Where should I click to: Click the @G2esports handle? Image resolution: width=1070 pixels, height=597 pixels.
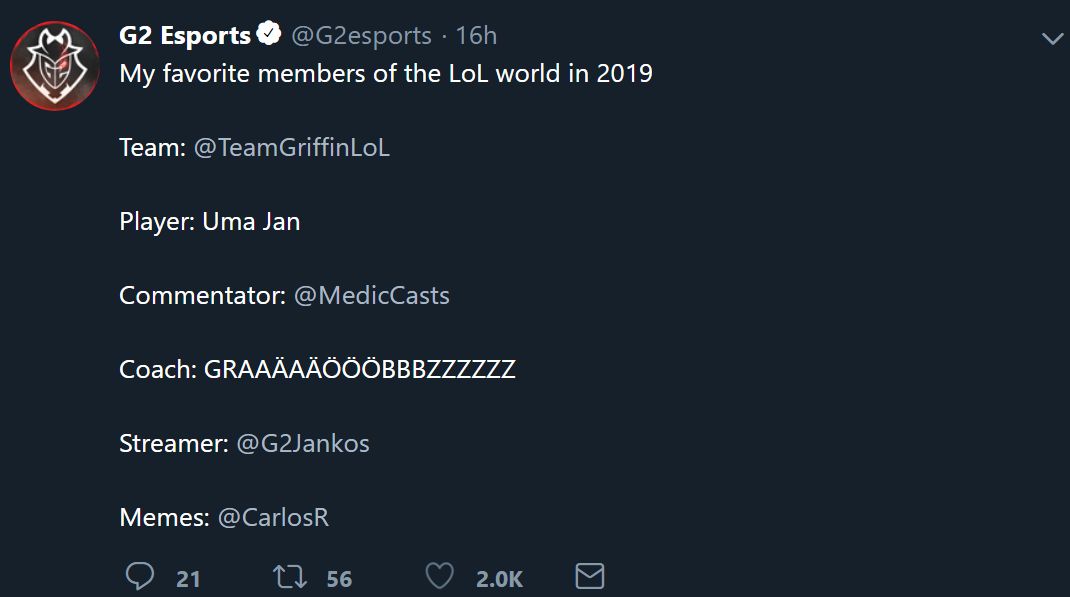coord(361,36)
